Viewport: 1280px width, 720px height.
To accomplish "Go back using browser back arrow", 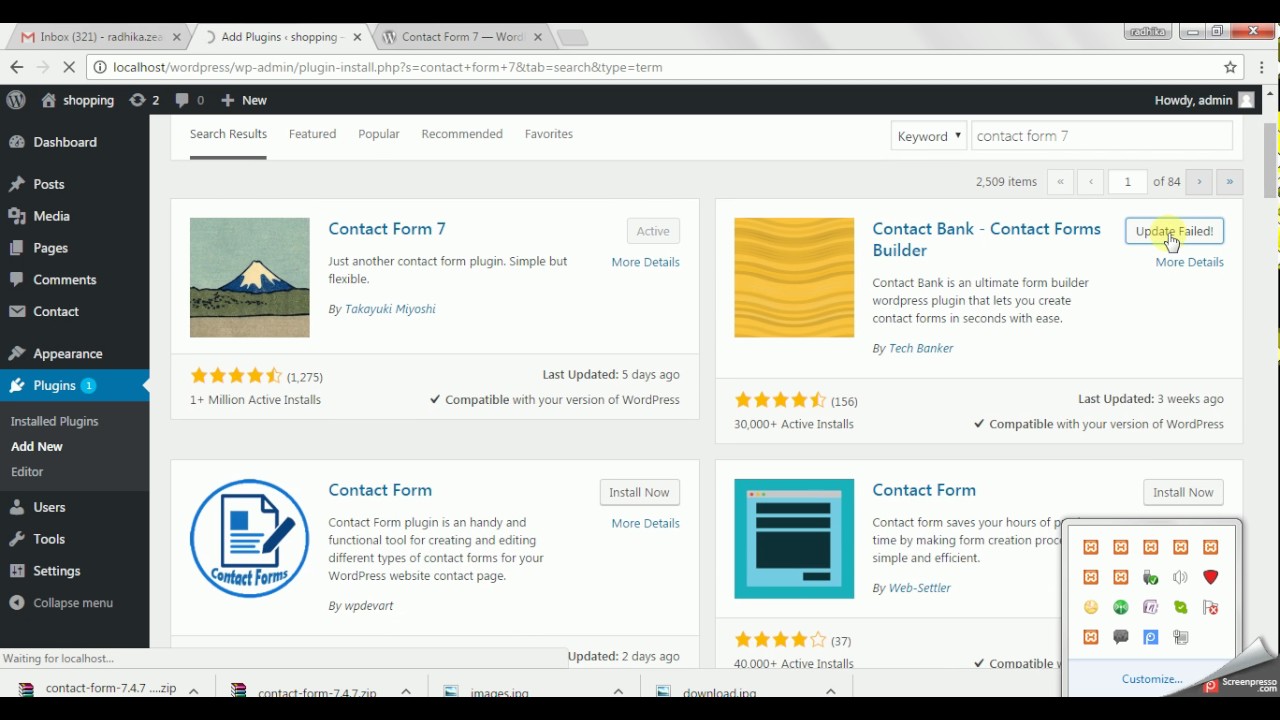I will (17, 67).
